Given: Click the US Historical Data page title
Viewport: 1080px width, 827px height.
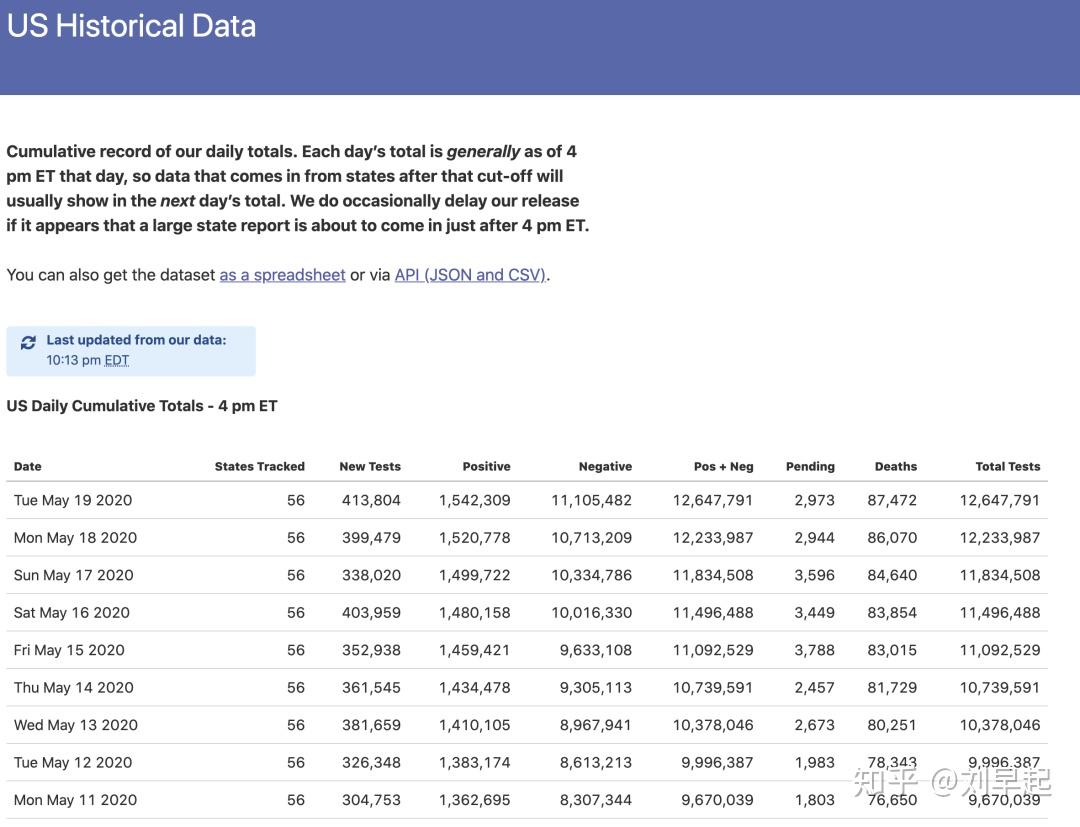Looking at the screenshot, I should pos(131,26).
